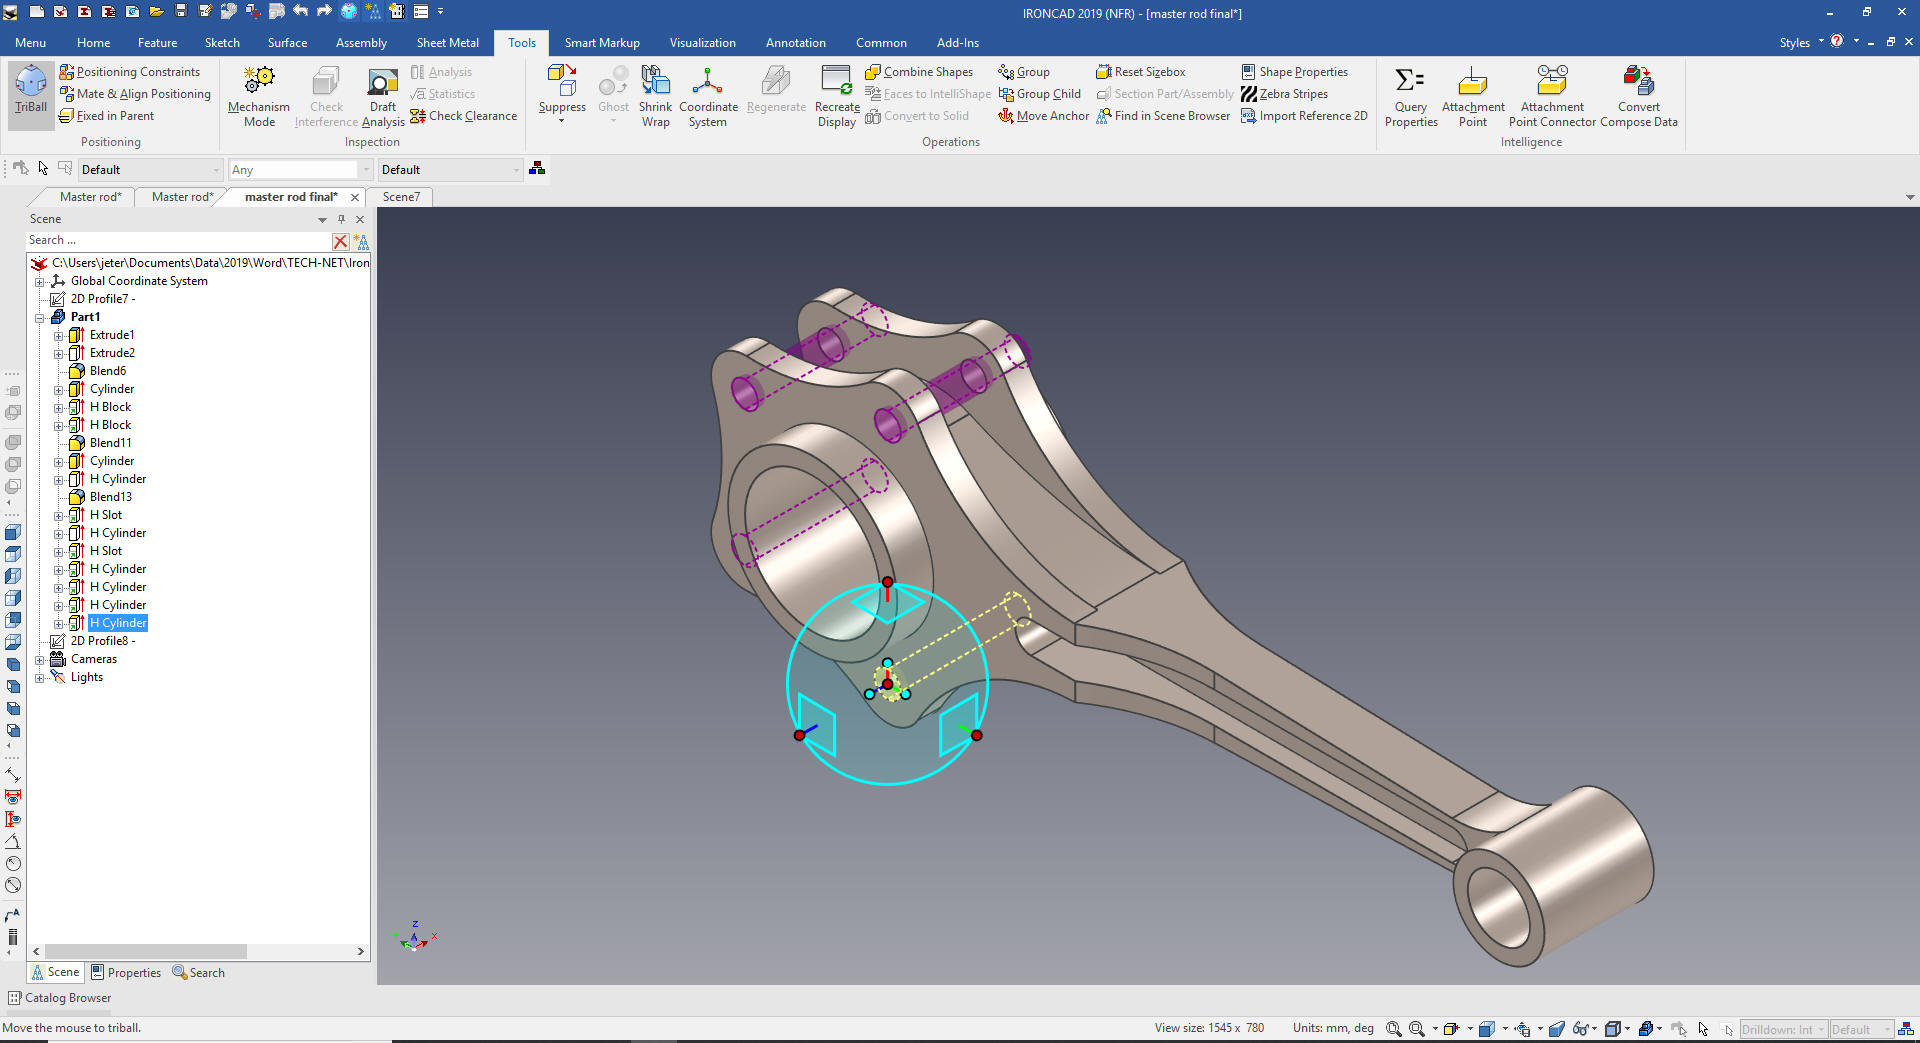The height and width of the screenshot is (1043, 1920).
Task: Click the scene Search field
Action: tap(179, 241)
